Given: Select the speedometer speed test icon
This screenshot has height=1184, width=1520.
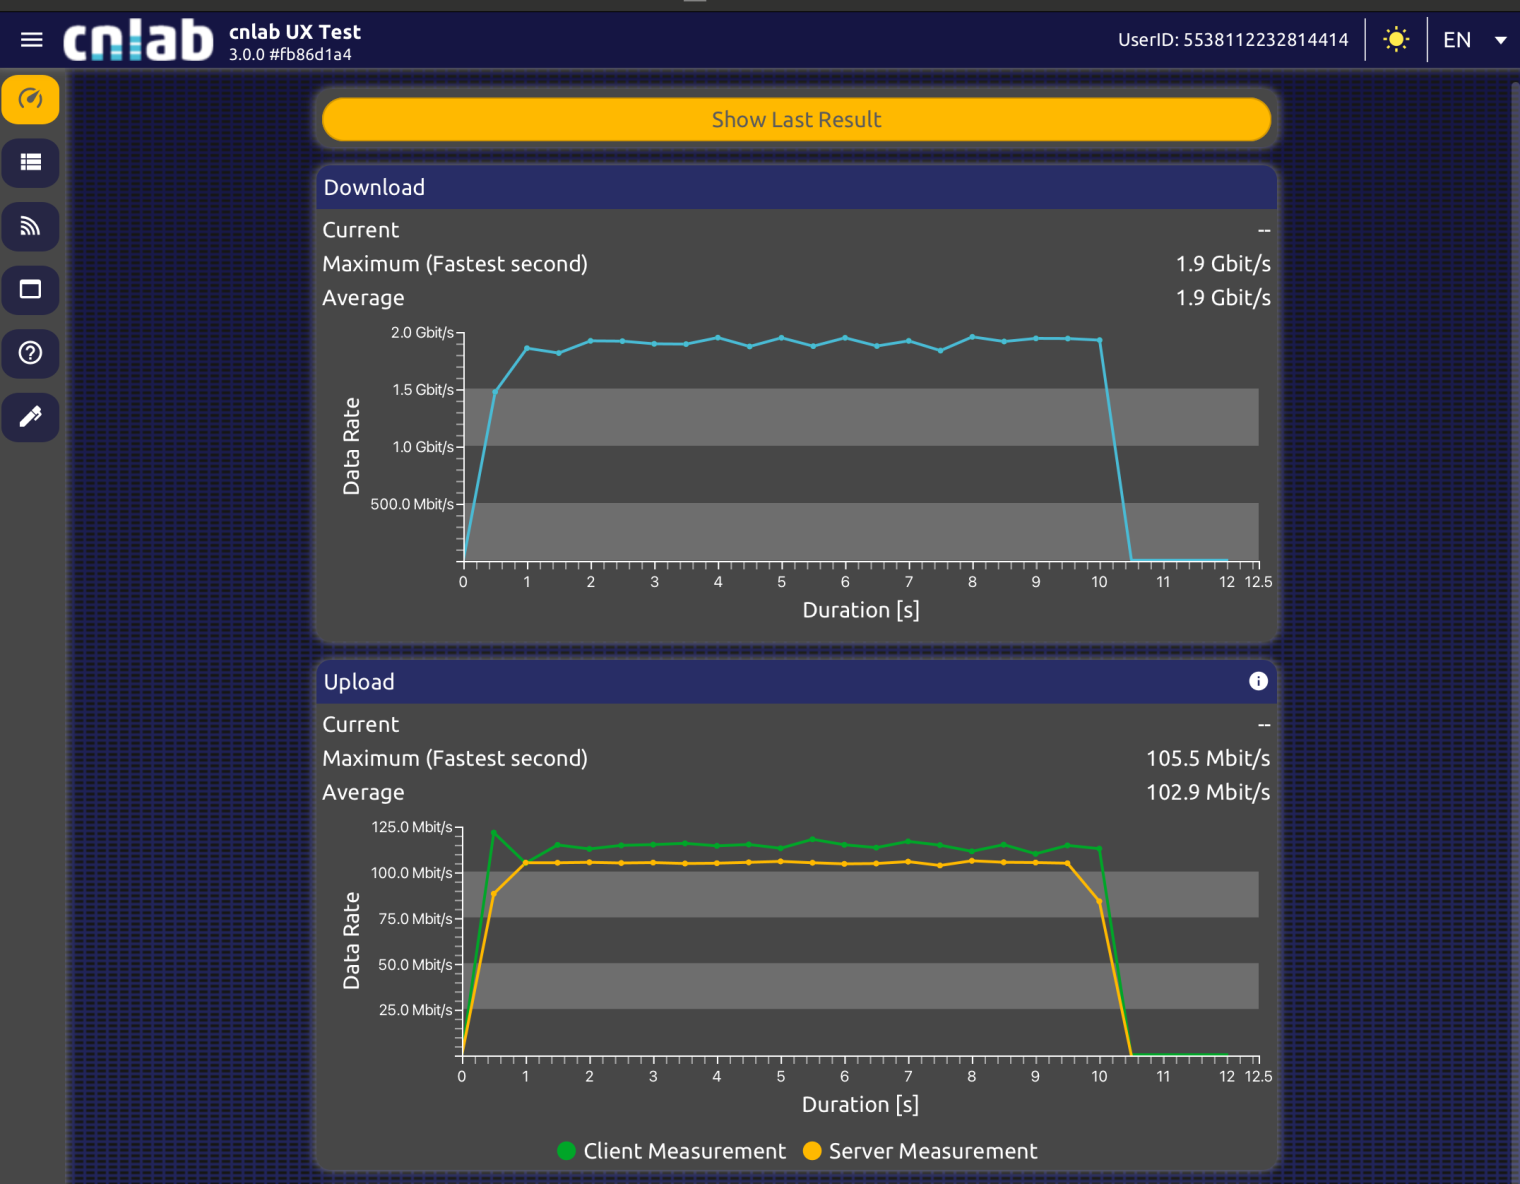Looking at the screenshot, I should click(31, 100).
